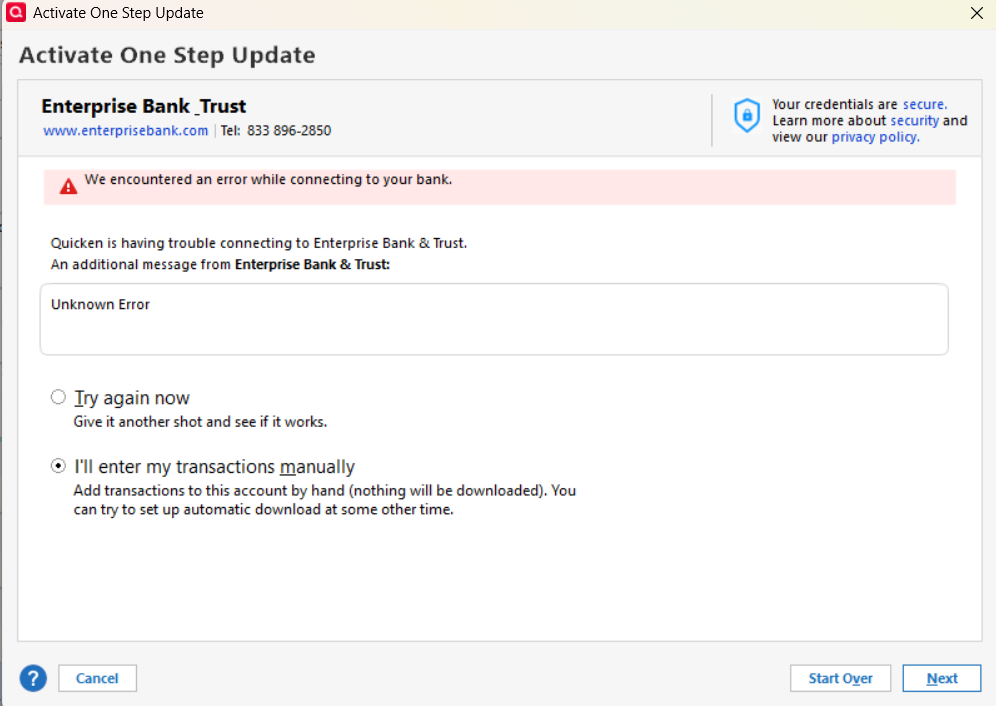
Task: Click the Activate One Step Update title
Action: [167, 55]
